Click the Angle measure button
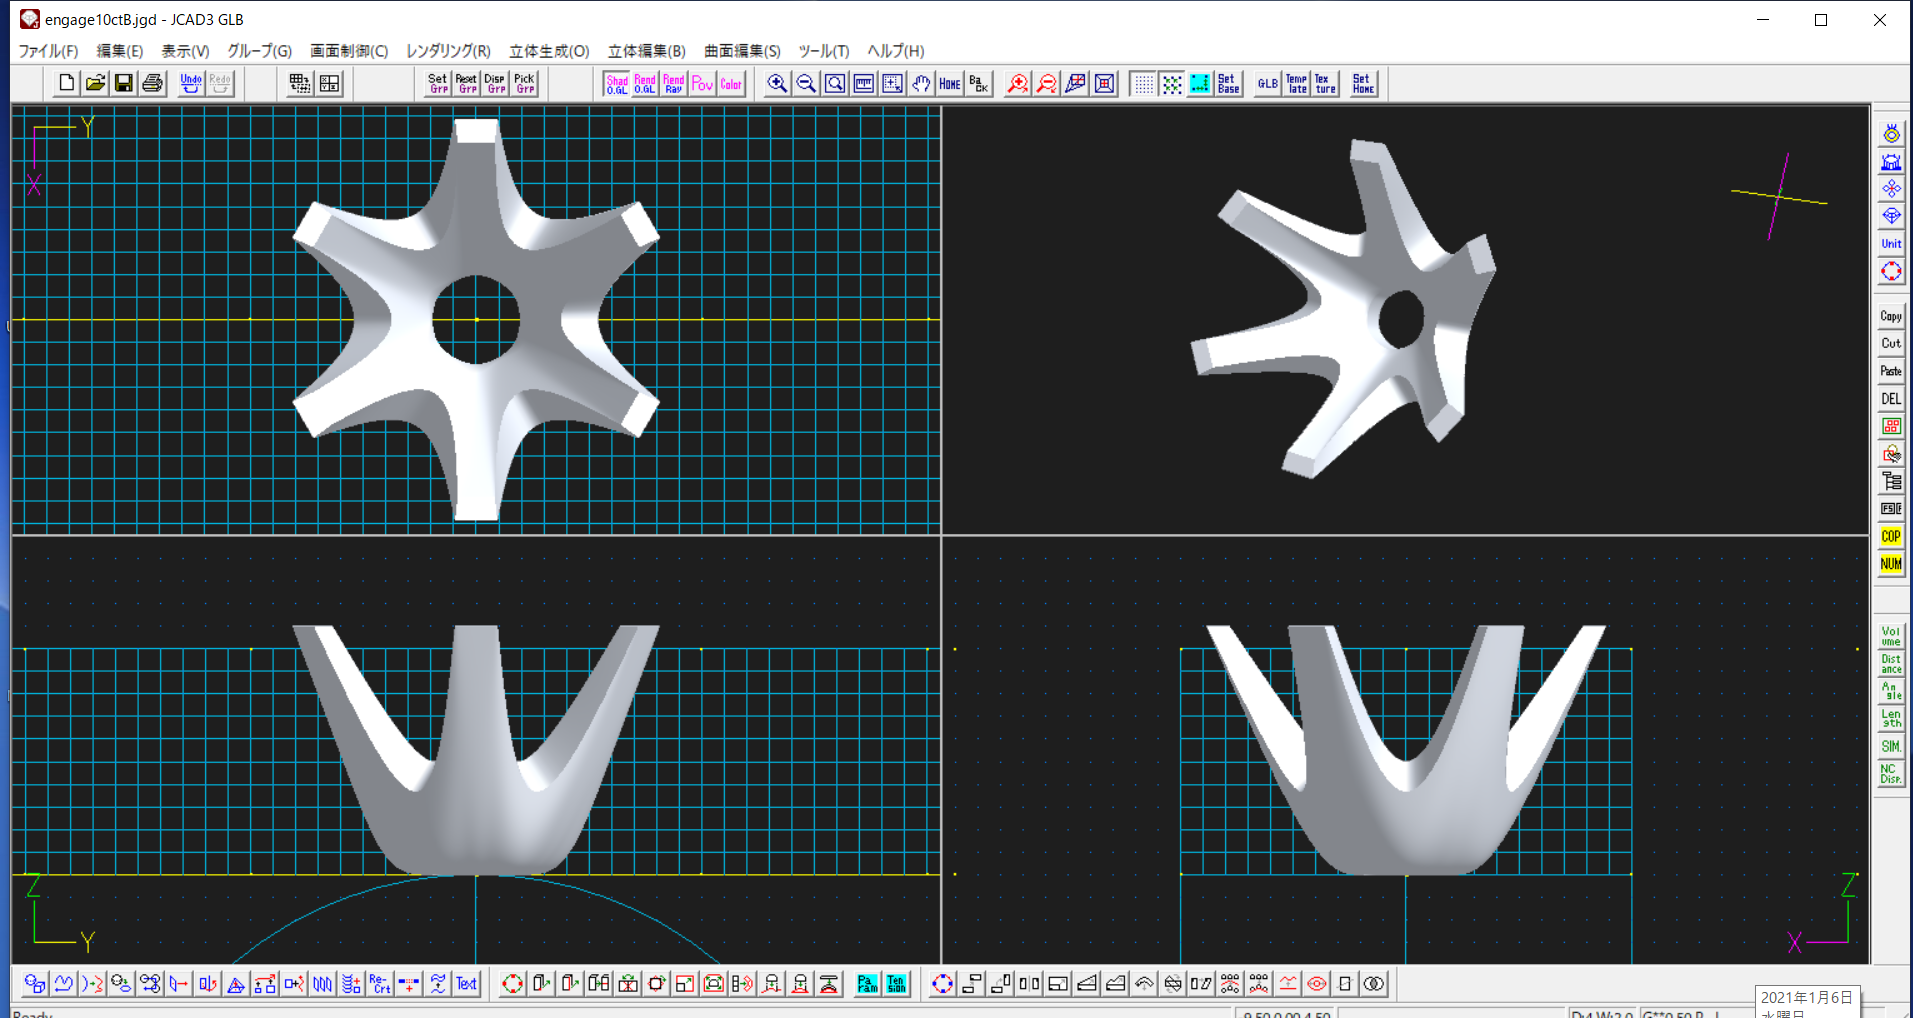The image size is (1913, 1018). (x=1891, y=691)
